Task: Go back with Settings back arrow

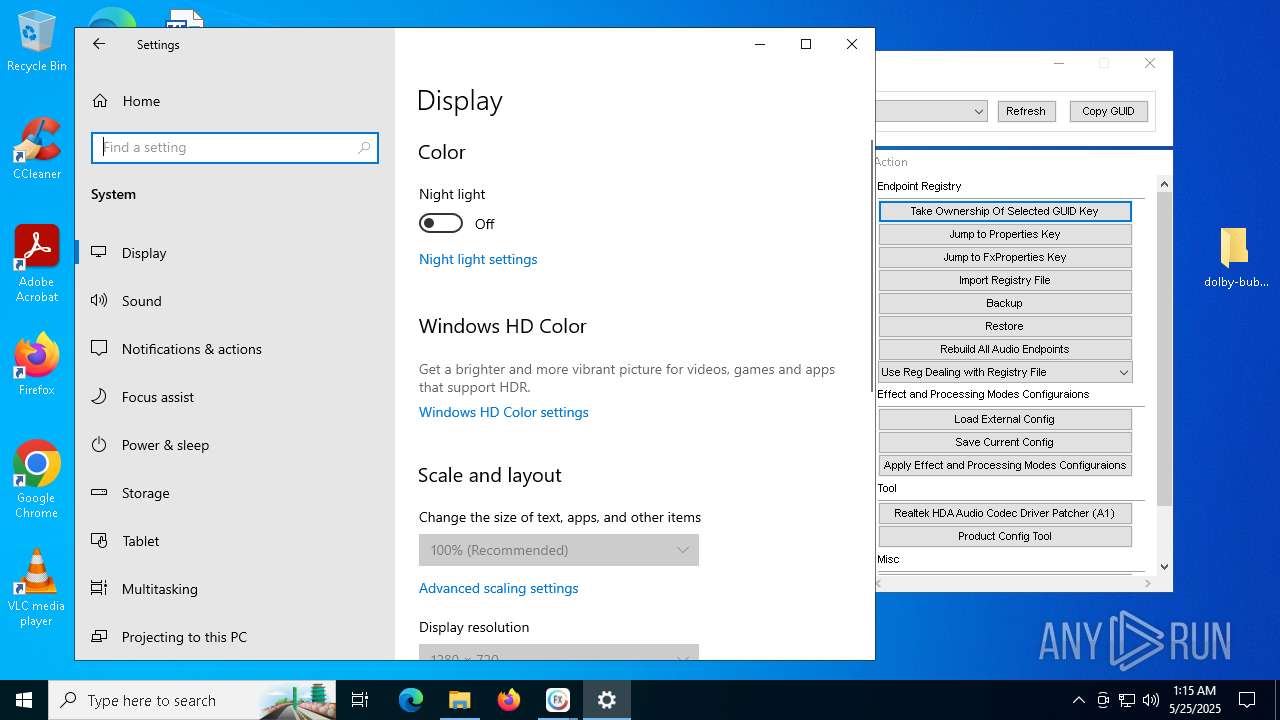Action: tap(99, 44)
